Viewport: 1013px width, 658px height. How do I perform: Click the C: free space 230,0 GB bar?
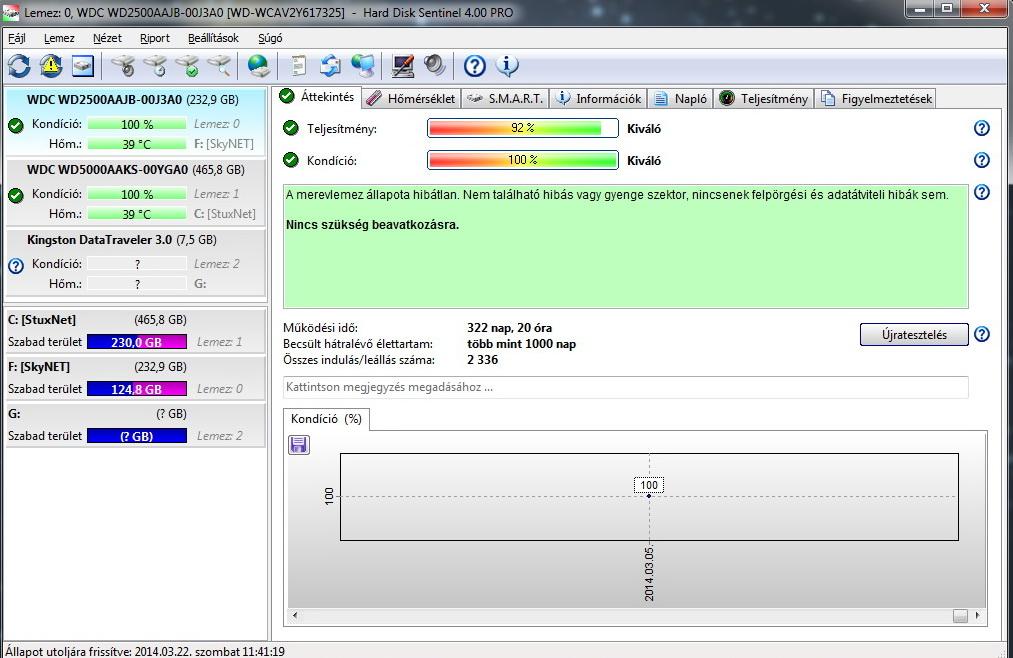click(x=136, y=342)
